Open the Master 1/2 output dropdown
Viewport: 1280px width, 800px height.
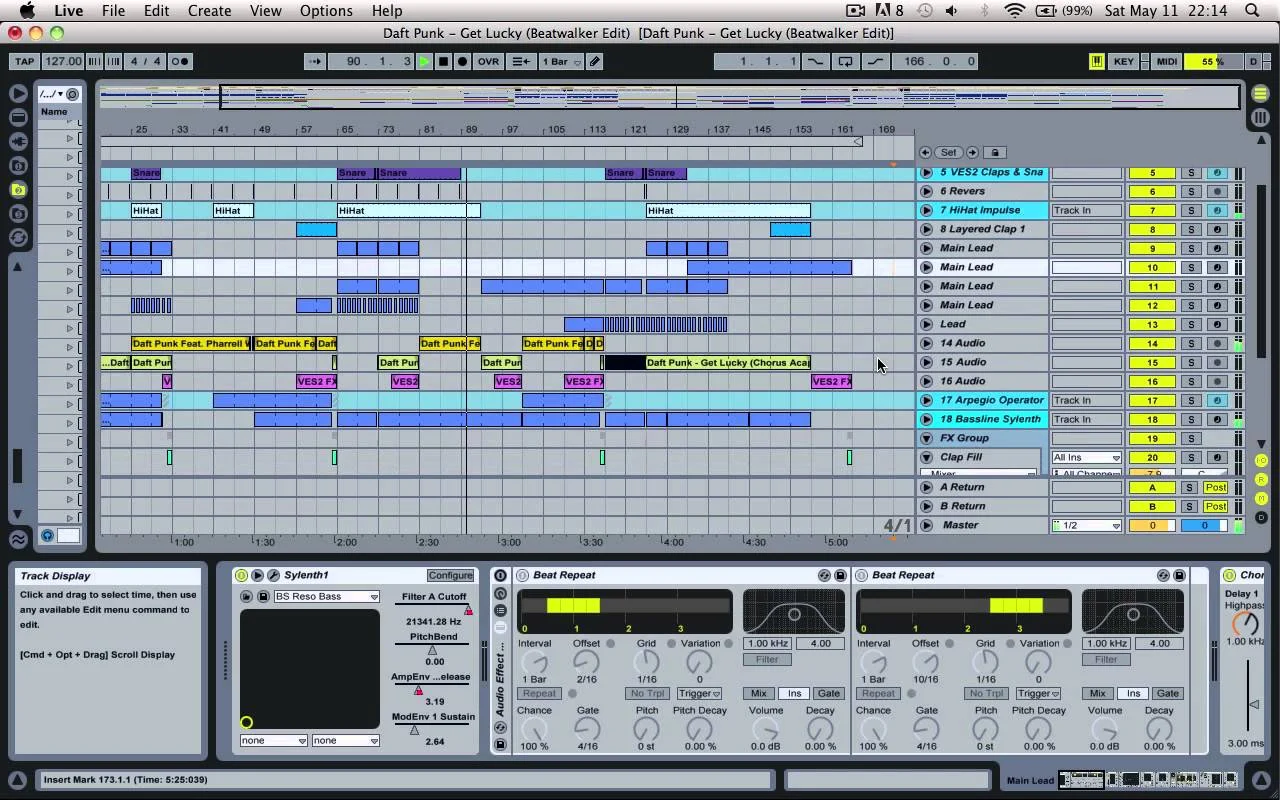(x=1086, y=525)
